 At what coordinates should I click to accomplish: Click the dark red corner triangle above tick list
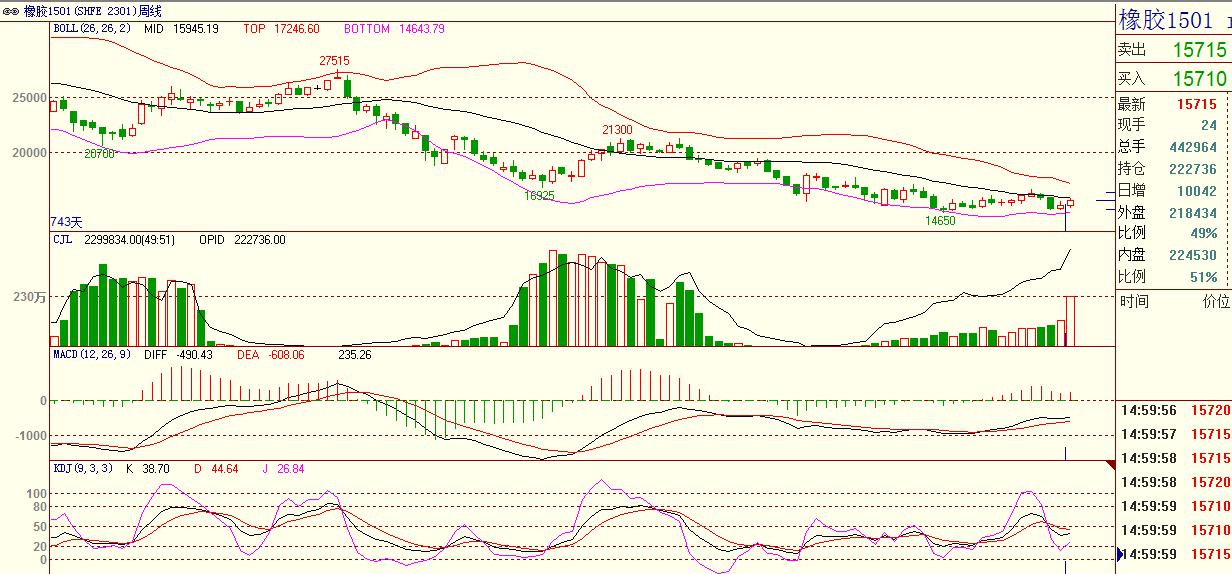pyautogui.click(x=1109, y=466)
